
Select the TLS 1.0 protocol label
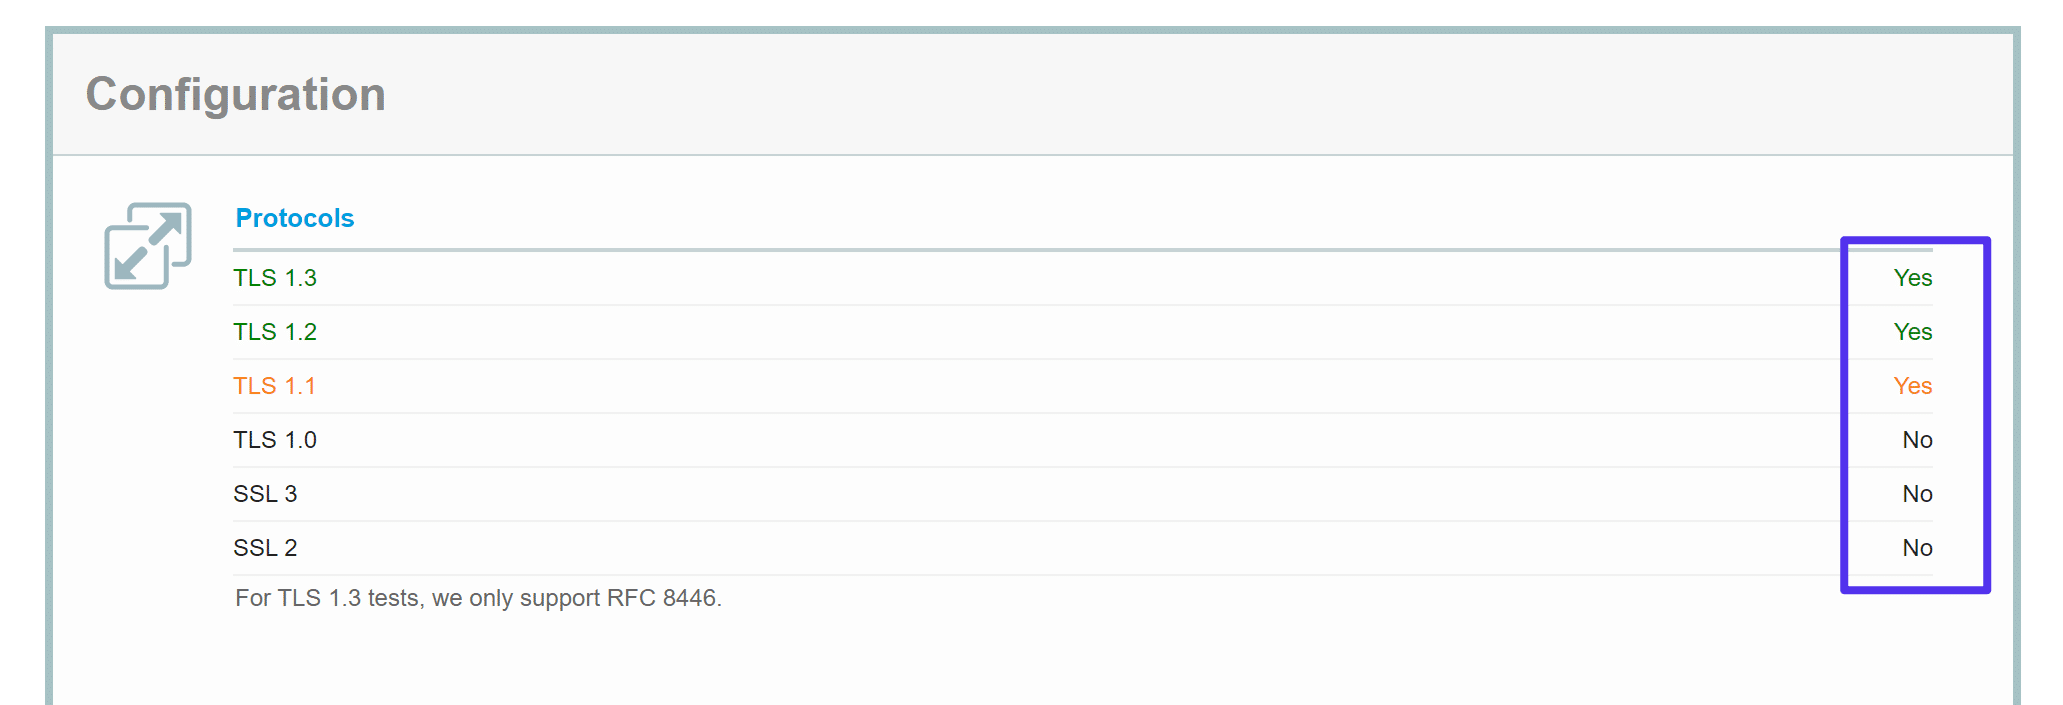pos(275,440)
